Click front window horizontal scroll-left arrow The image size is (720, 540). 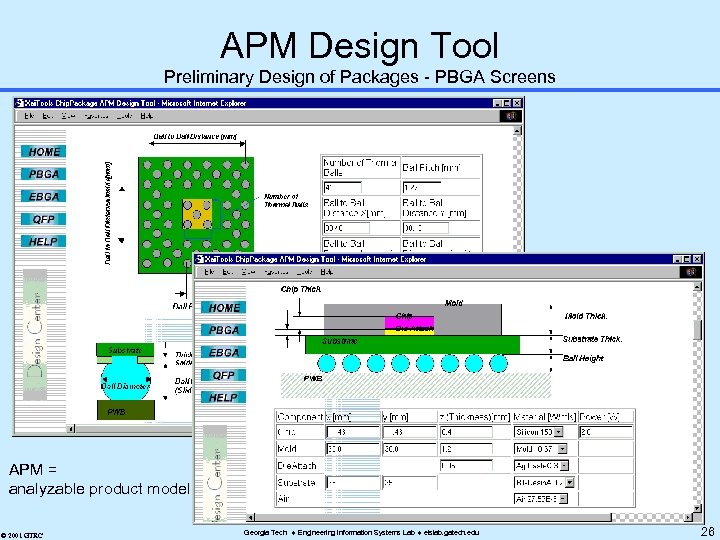click(x=251, y=518)
